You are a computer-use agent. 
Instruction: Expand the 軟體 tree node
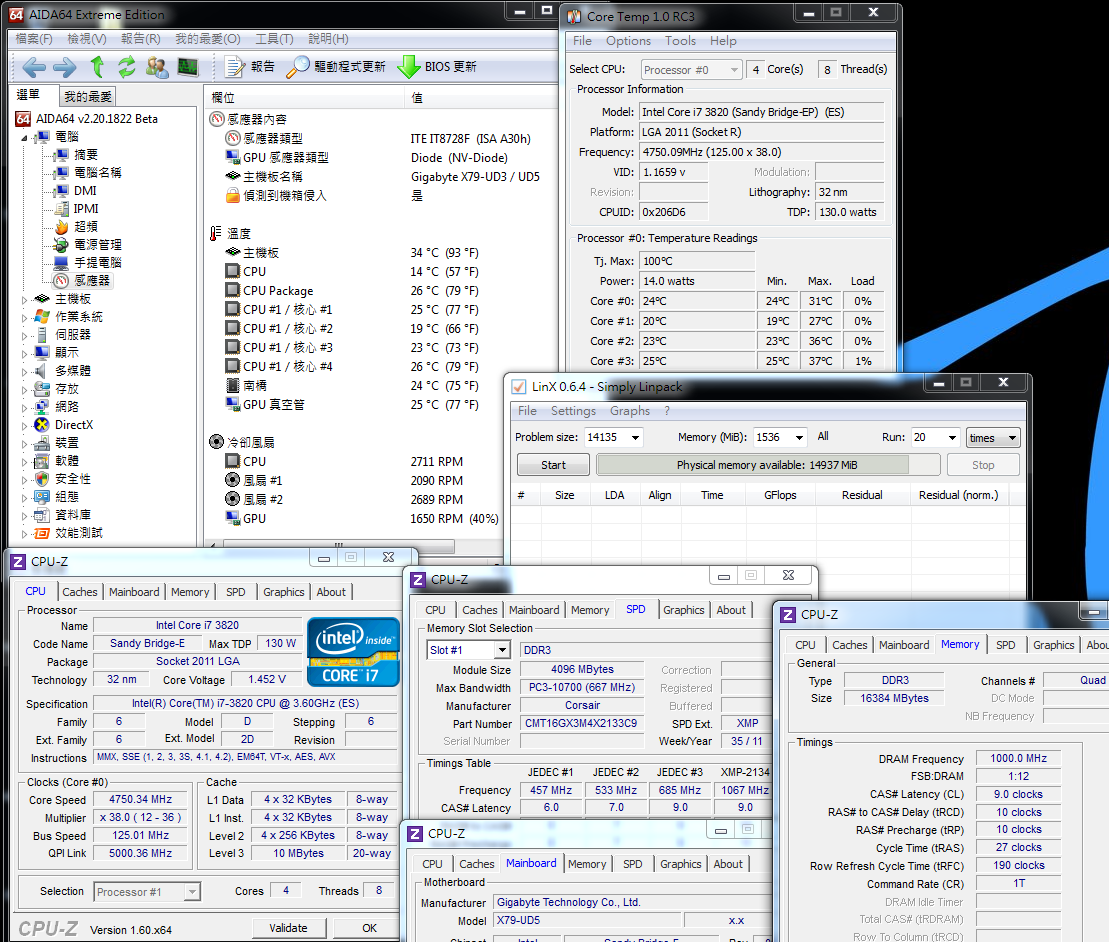click(25, 462)
